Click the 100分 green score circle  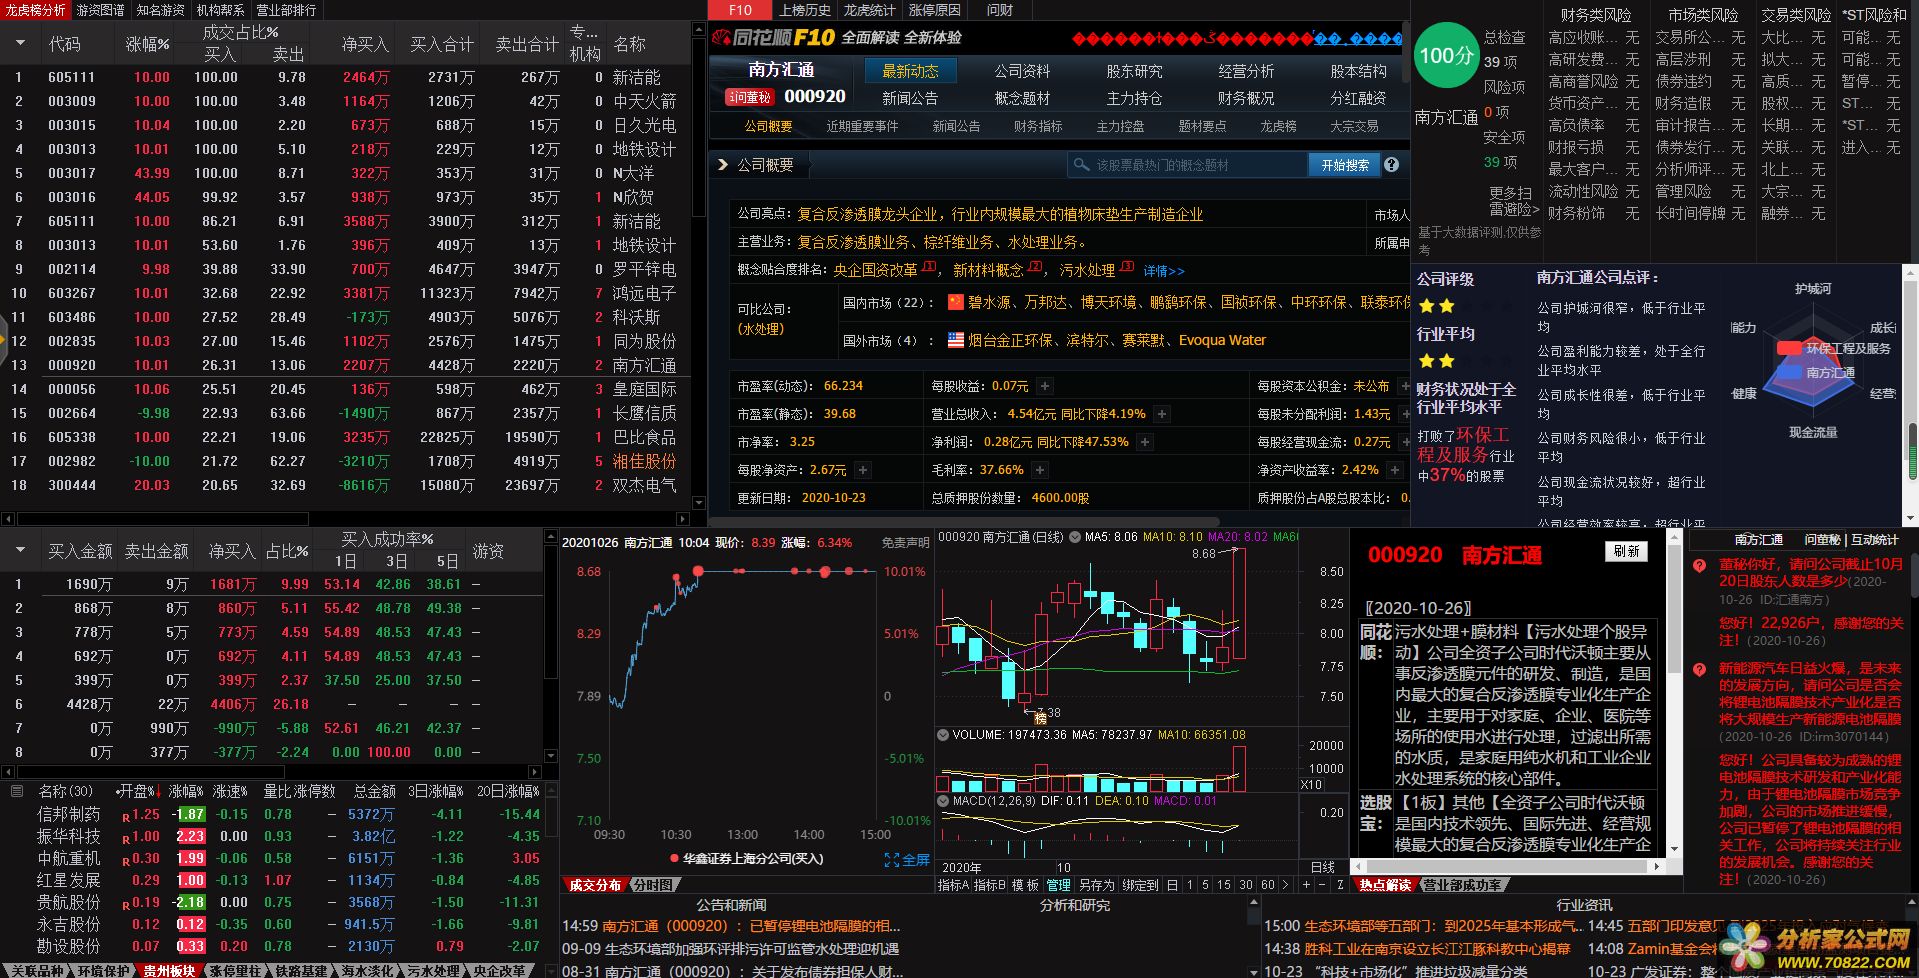1446,56
